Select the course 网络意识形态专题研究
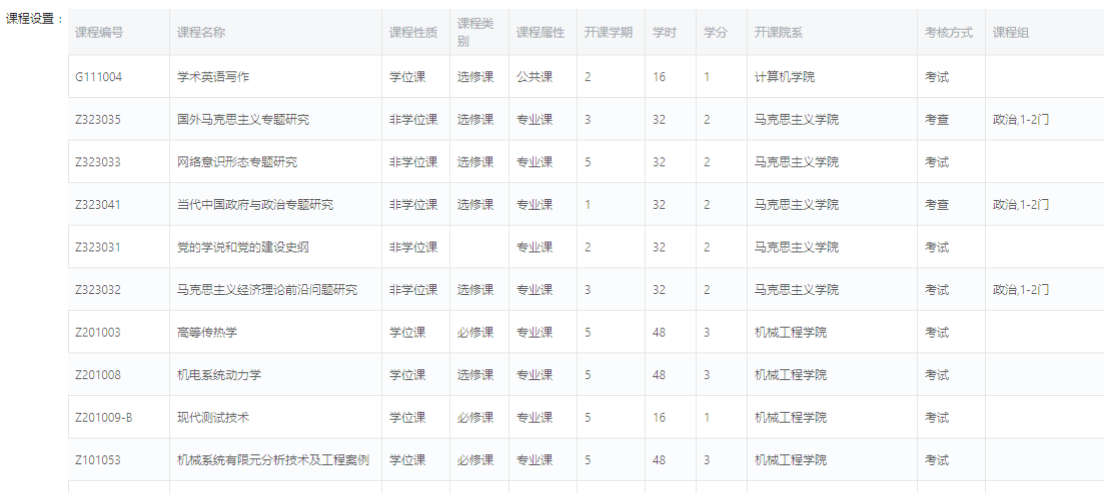Viewport: 1108px width, 494px height. click(237, 162)
